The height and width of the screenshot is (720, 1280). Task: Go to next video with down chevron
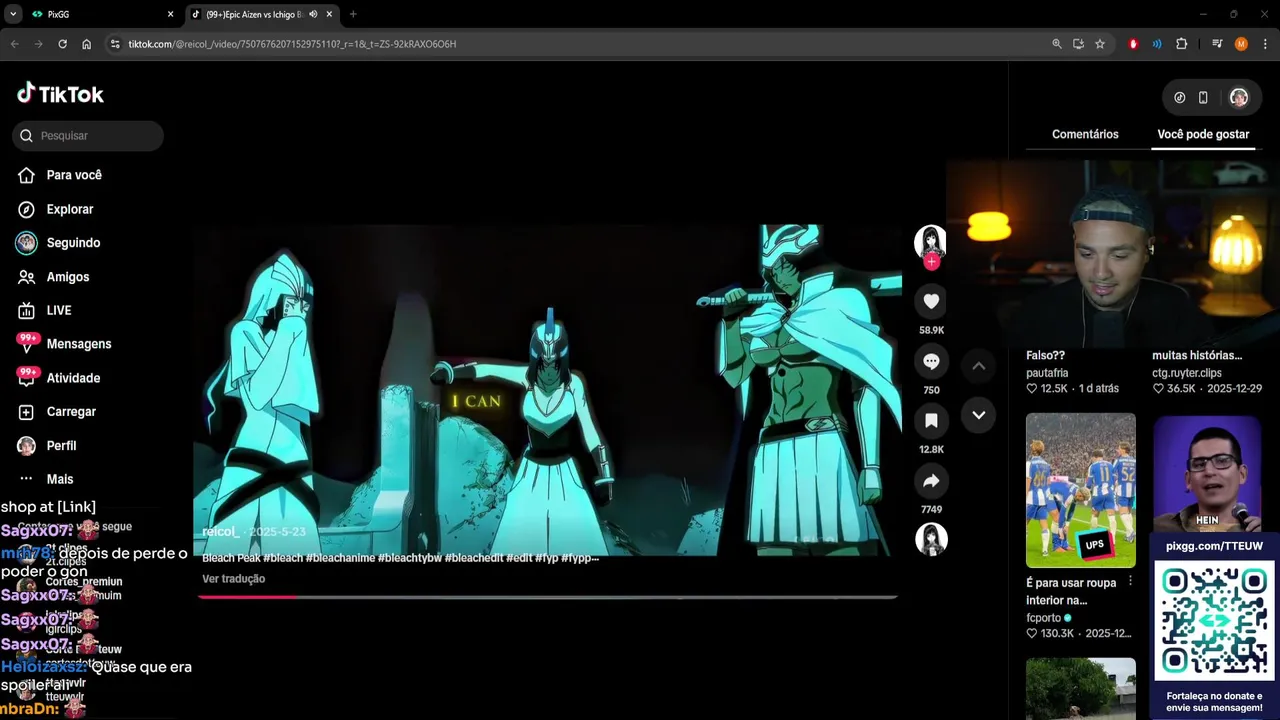point(979,415)
